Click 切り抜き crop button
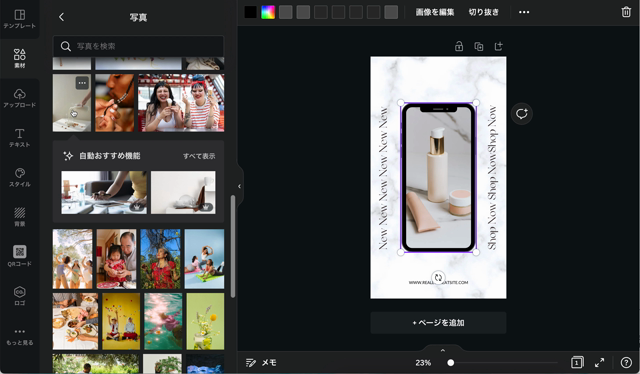 [x=484, y=12]
